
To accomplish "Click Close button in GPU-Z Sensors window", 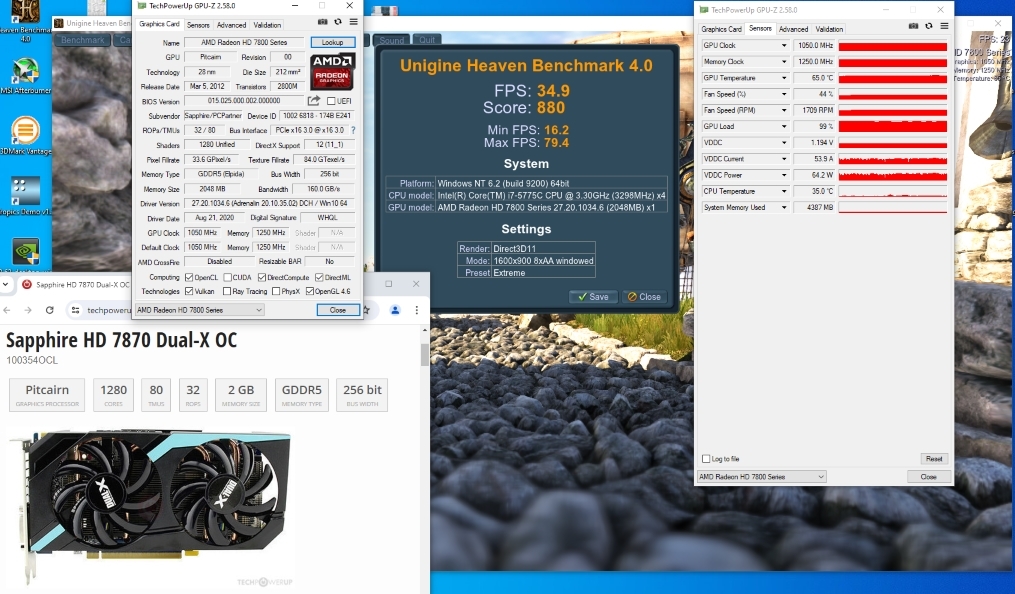I will [x=929, y=476].
